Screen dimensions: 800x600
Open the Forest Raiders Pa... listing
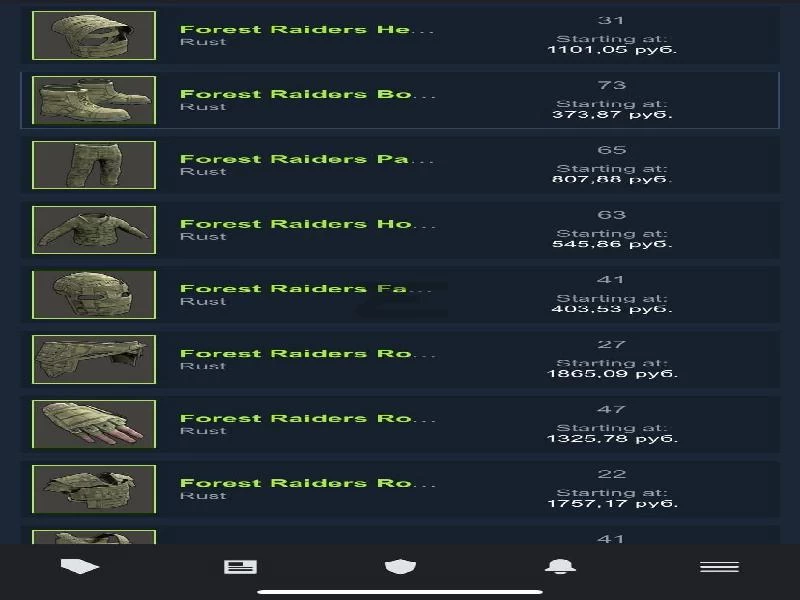[x=400, y=165]
